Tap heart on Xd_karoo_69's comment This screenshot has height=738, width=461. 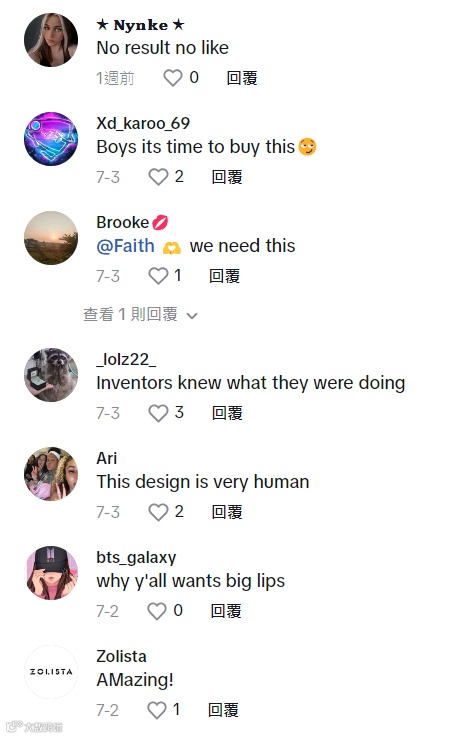(x=158, y=177)
